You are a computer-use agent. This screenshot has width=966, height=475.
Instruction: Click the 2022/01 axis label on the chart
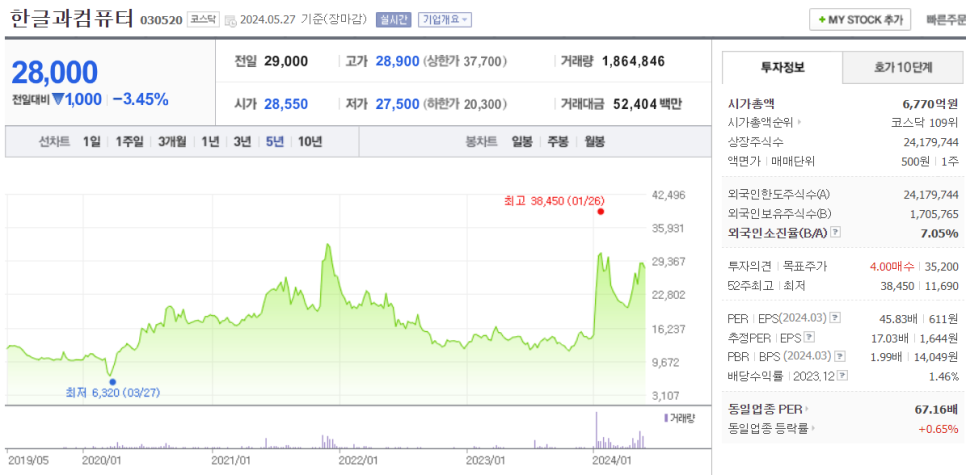tap(358, 460)
